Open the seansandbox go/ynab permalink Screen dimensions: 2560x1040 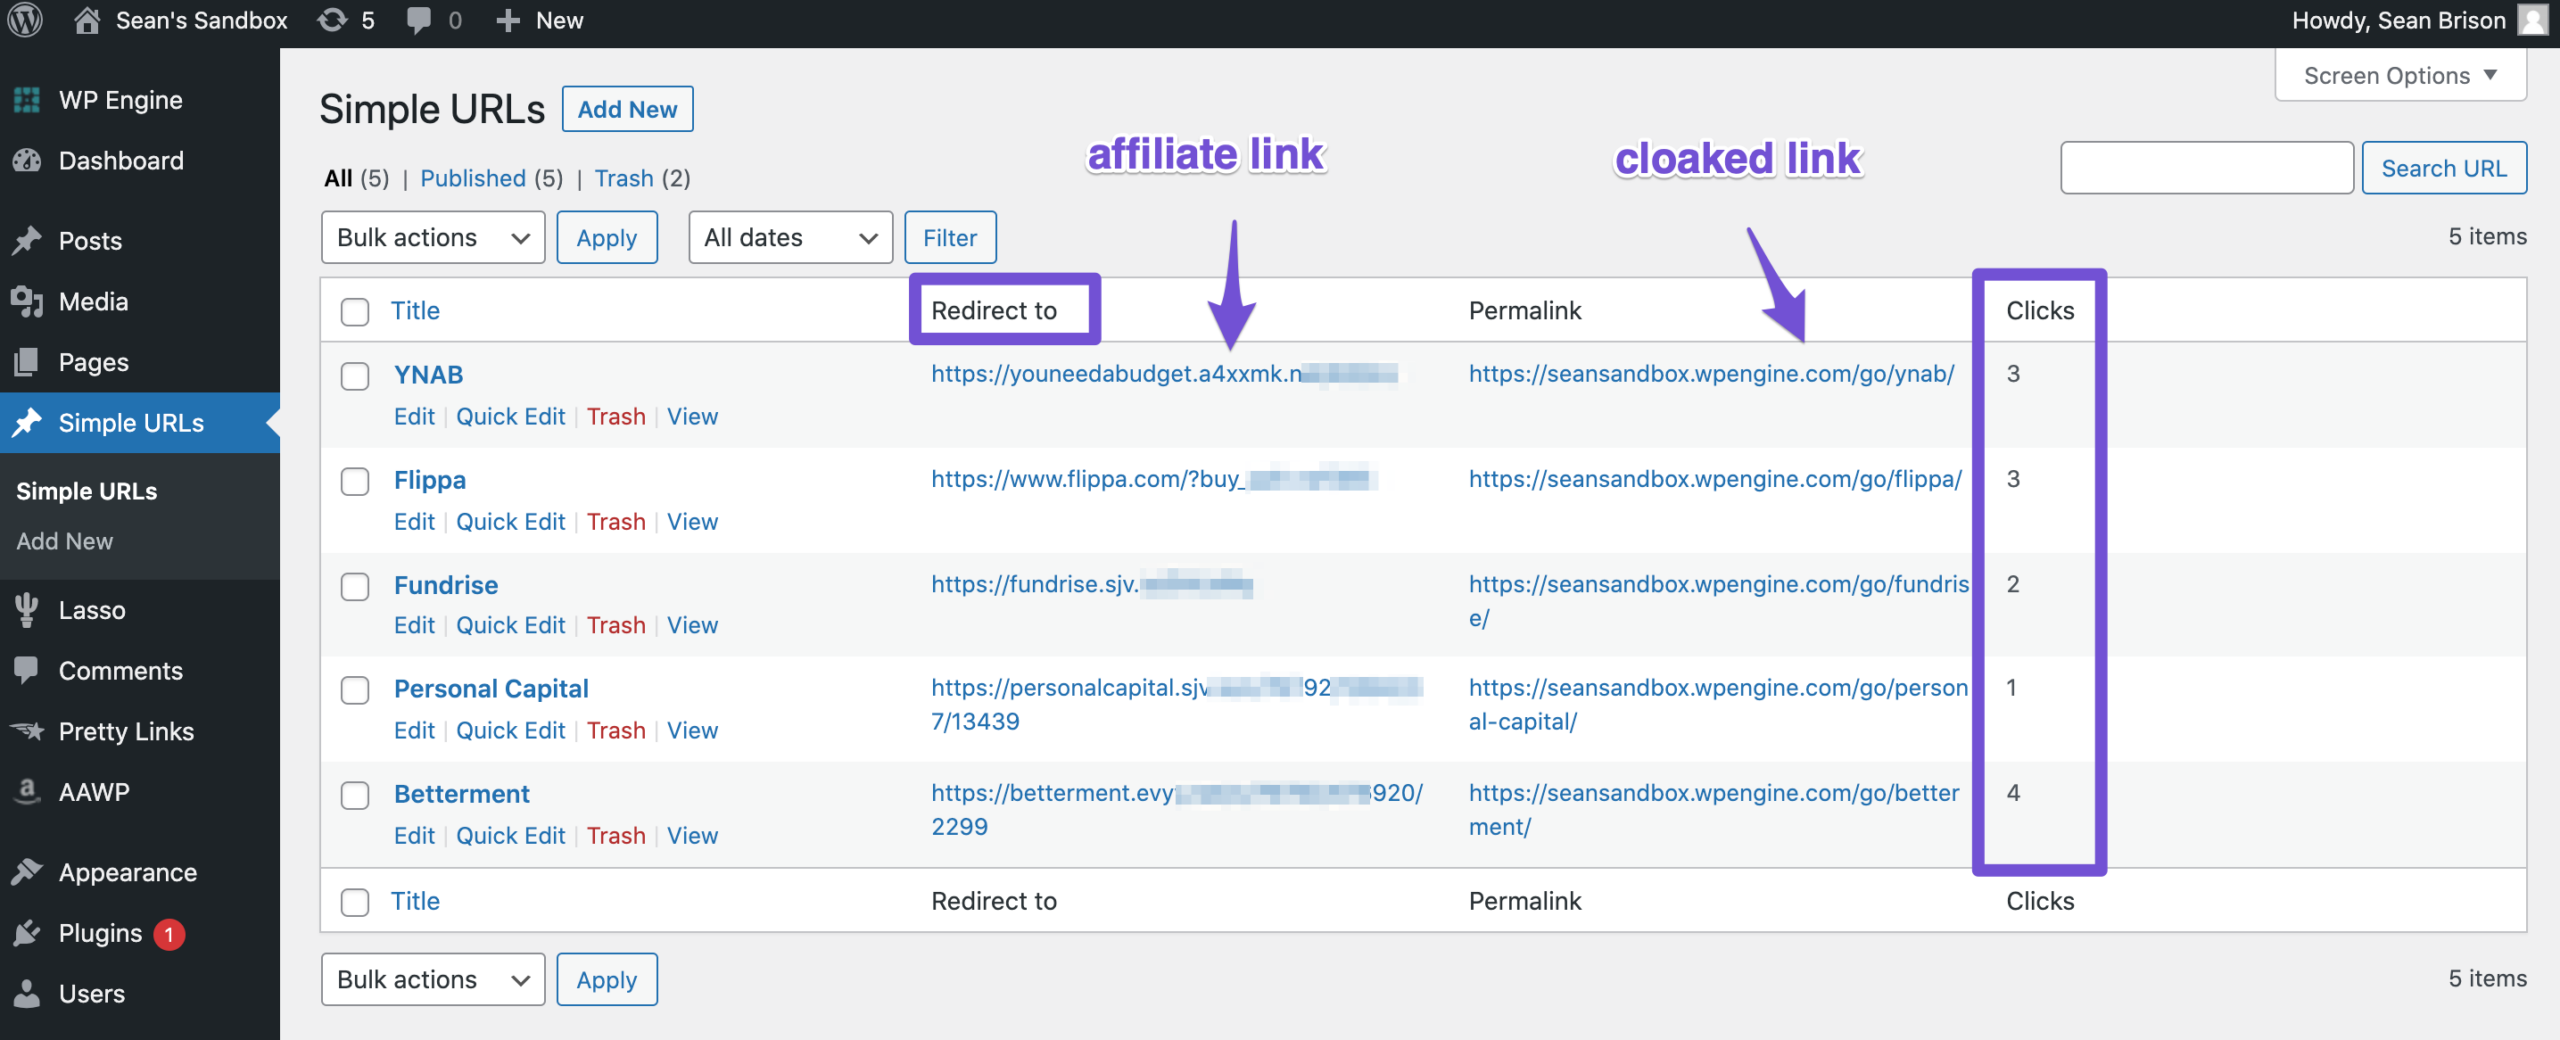(1711, 374)
